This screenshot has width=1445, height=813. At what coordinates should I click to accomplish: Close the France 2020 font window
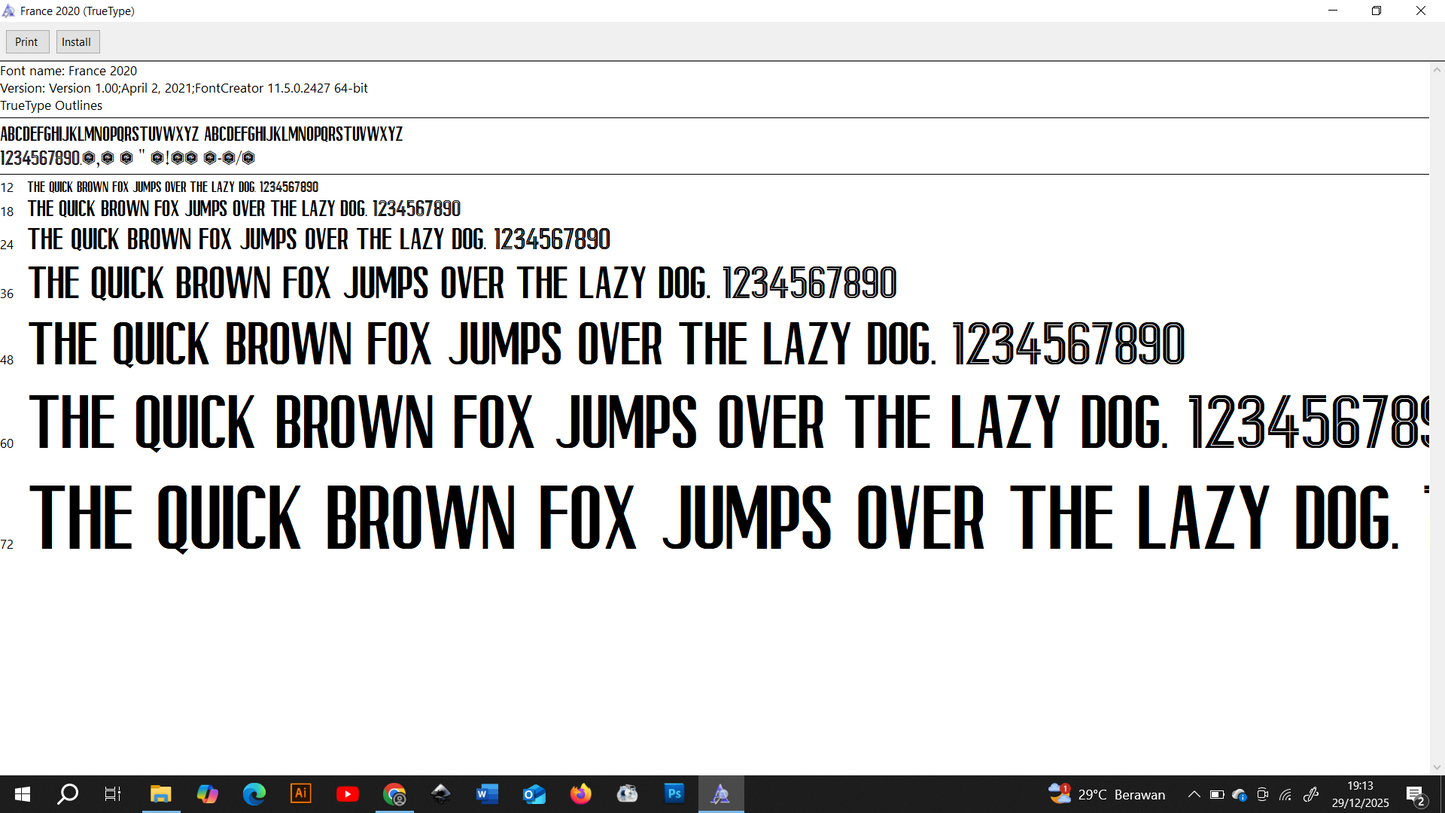click(1421, 11)
